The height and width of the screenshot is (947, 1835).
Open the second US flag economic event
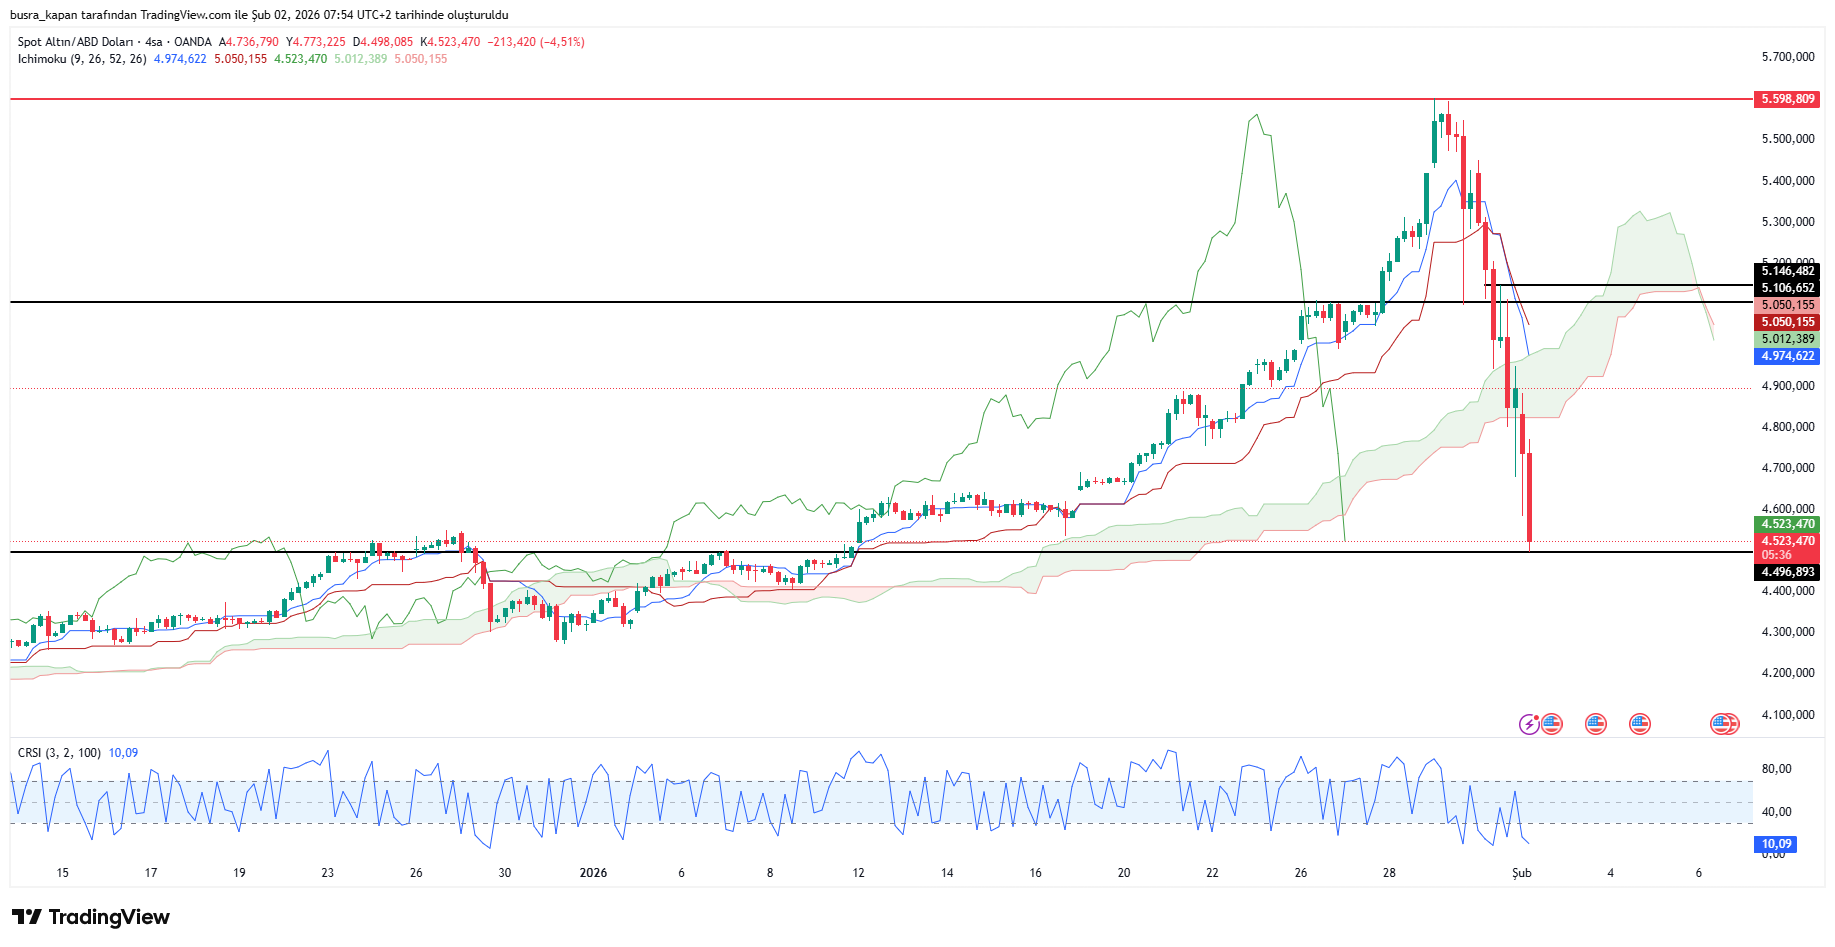tap(1596, 723)
